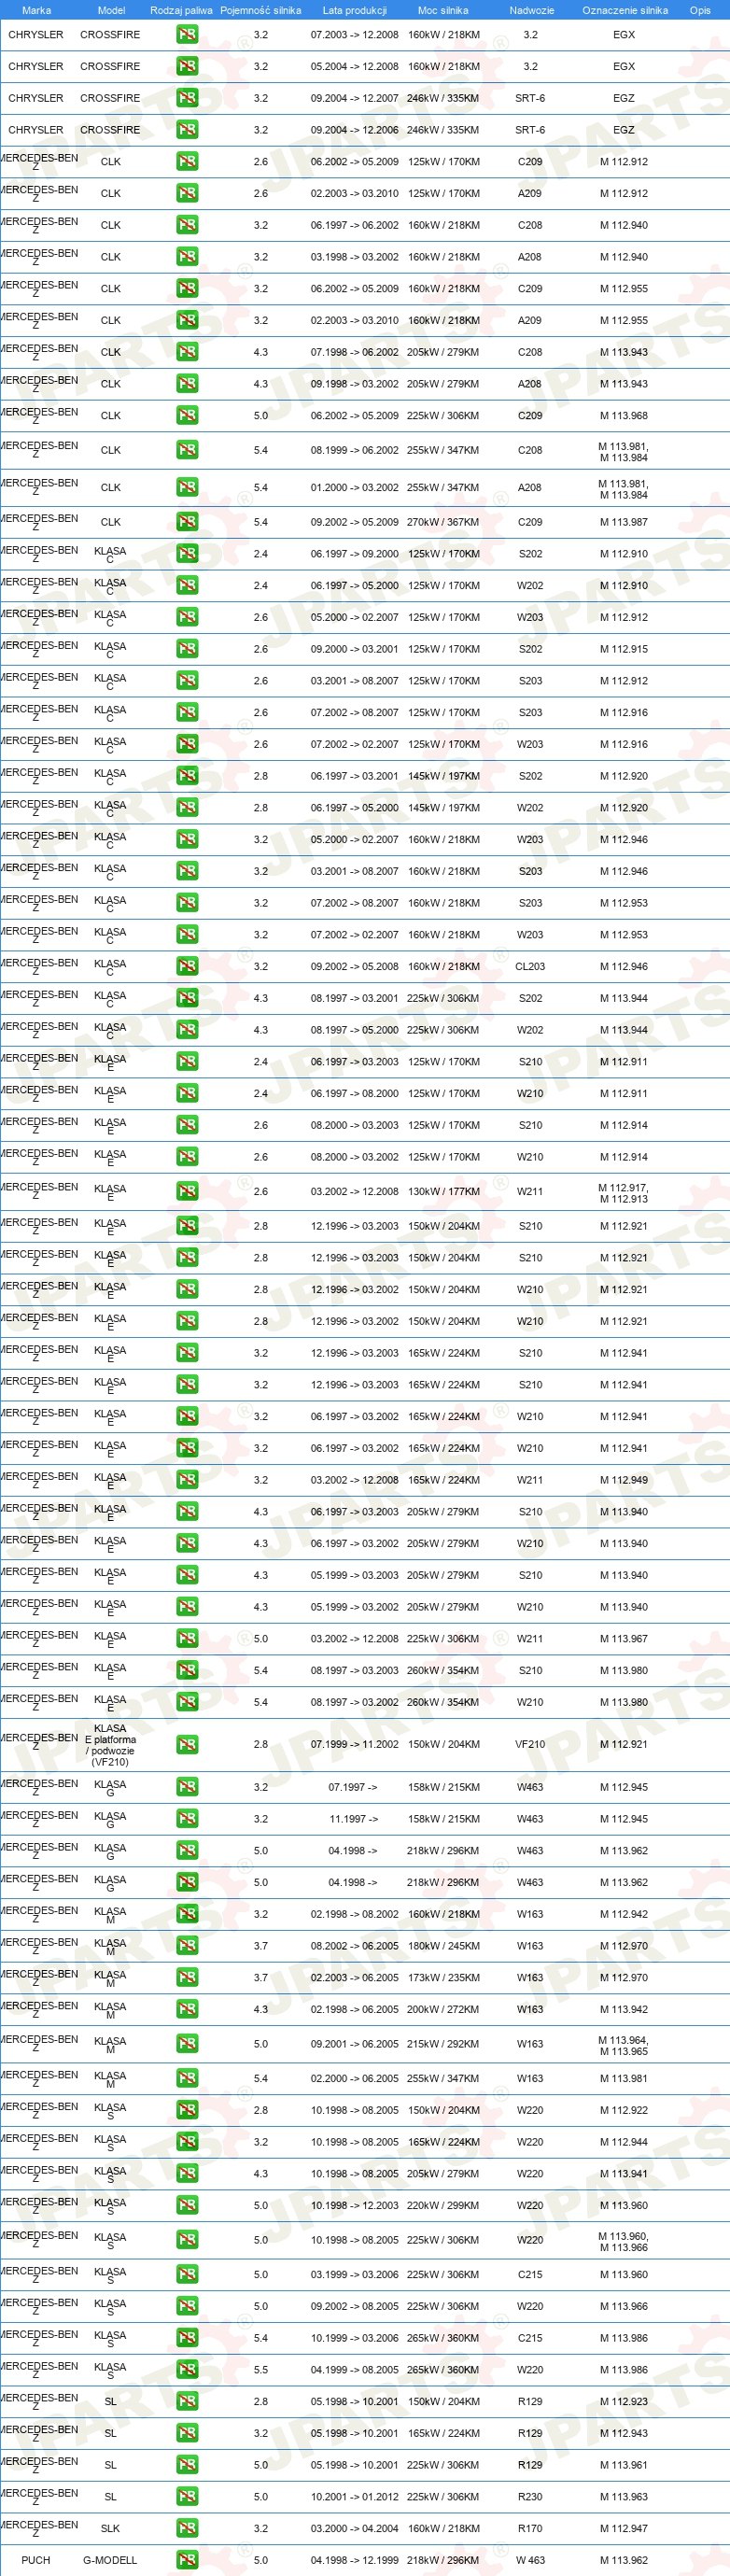730x2576 pixels.
Task: Click fuel icon in Klasa M 5.4 row
Action: [x=187, y=2078]
